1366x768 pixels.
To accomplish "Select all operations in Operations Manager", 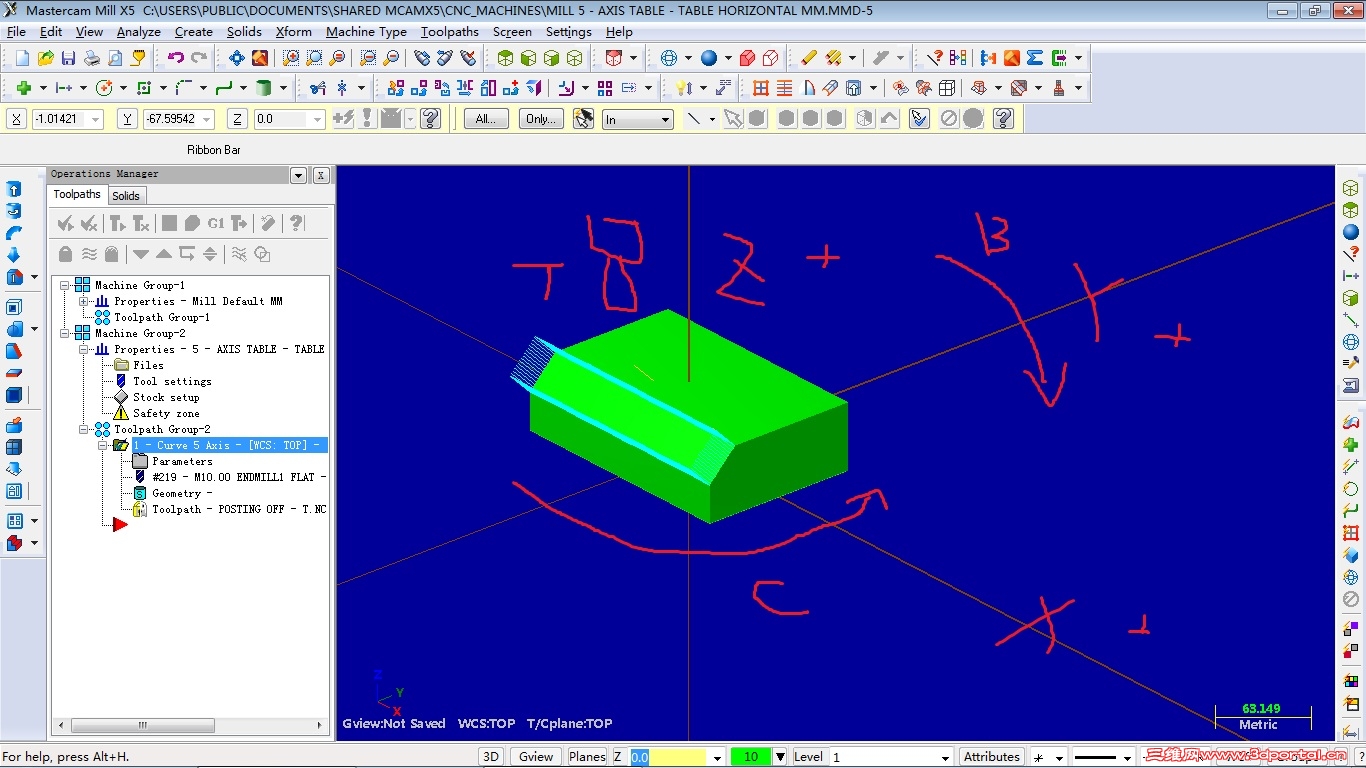I will (x=65, y=223).
